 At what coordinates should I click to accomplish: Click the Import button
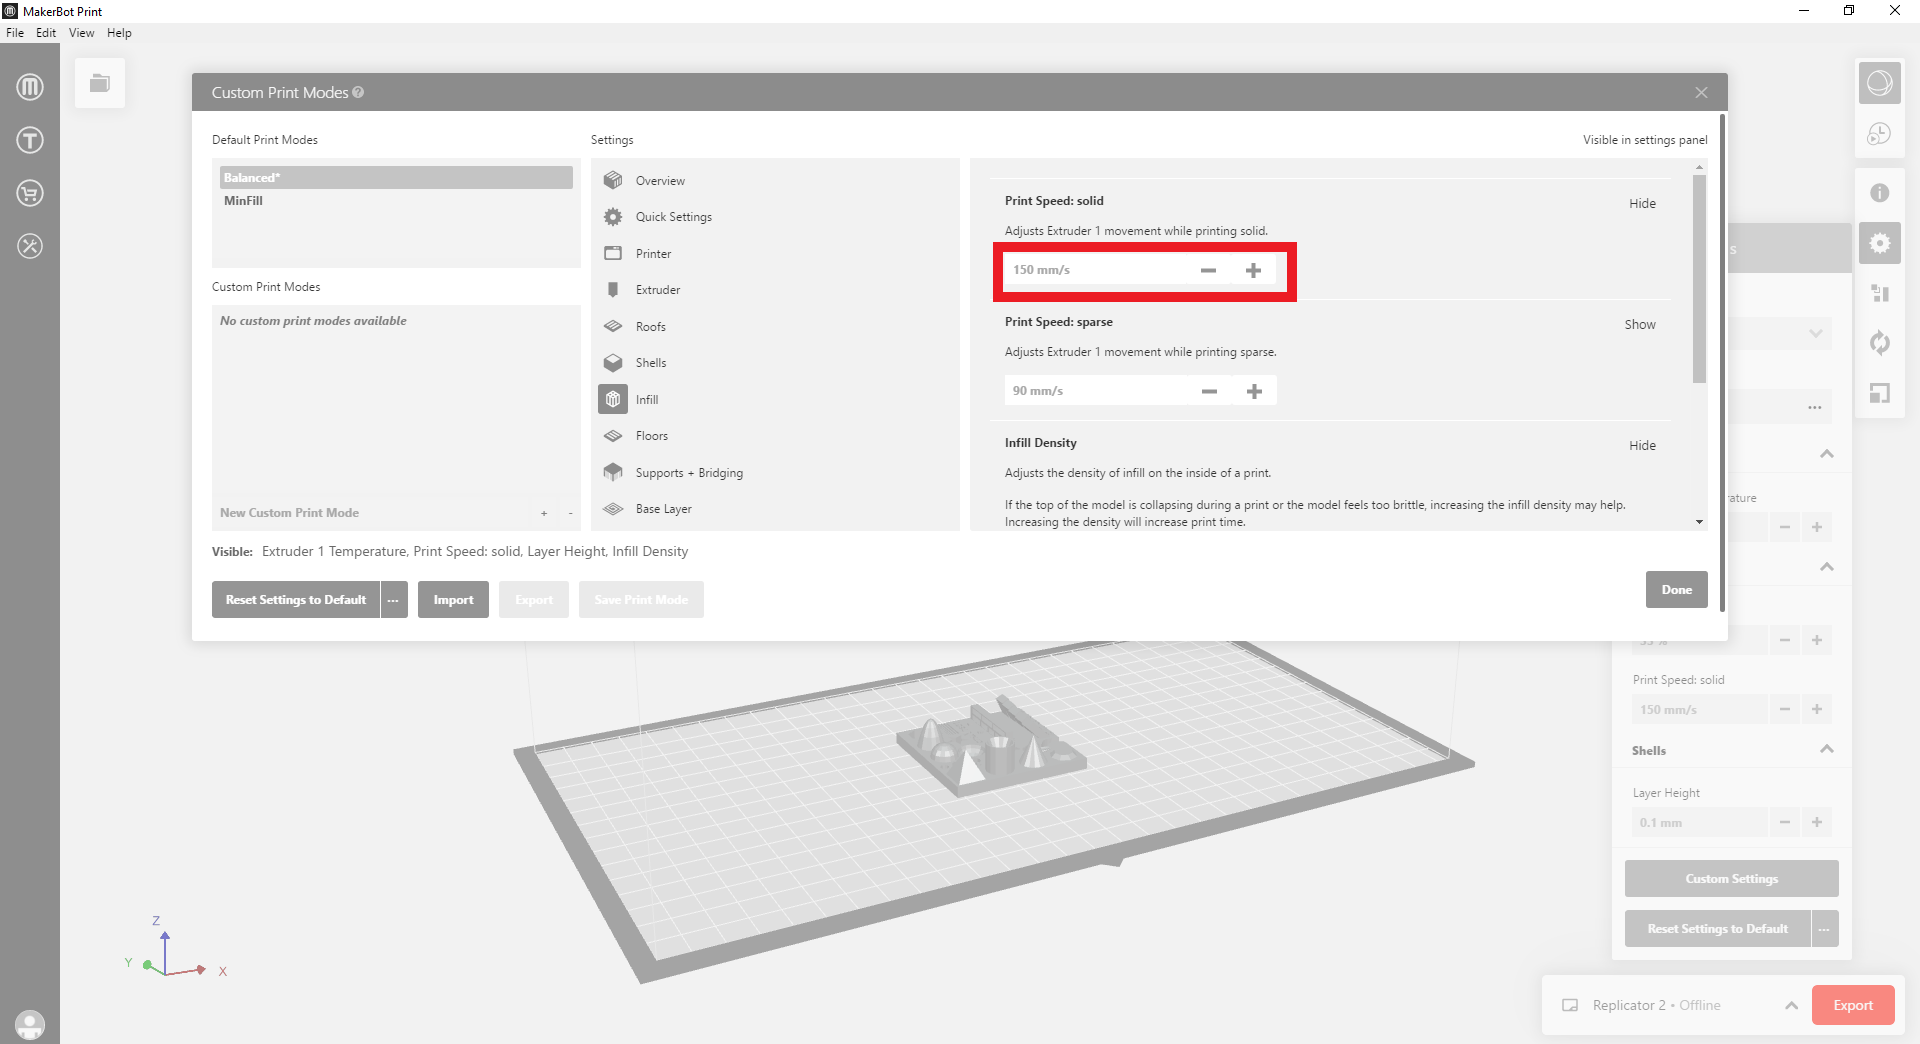point(453,600)
